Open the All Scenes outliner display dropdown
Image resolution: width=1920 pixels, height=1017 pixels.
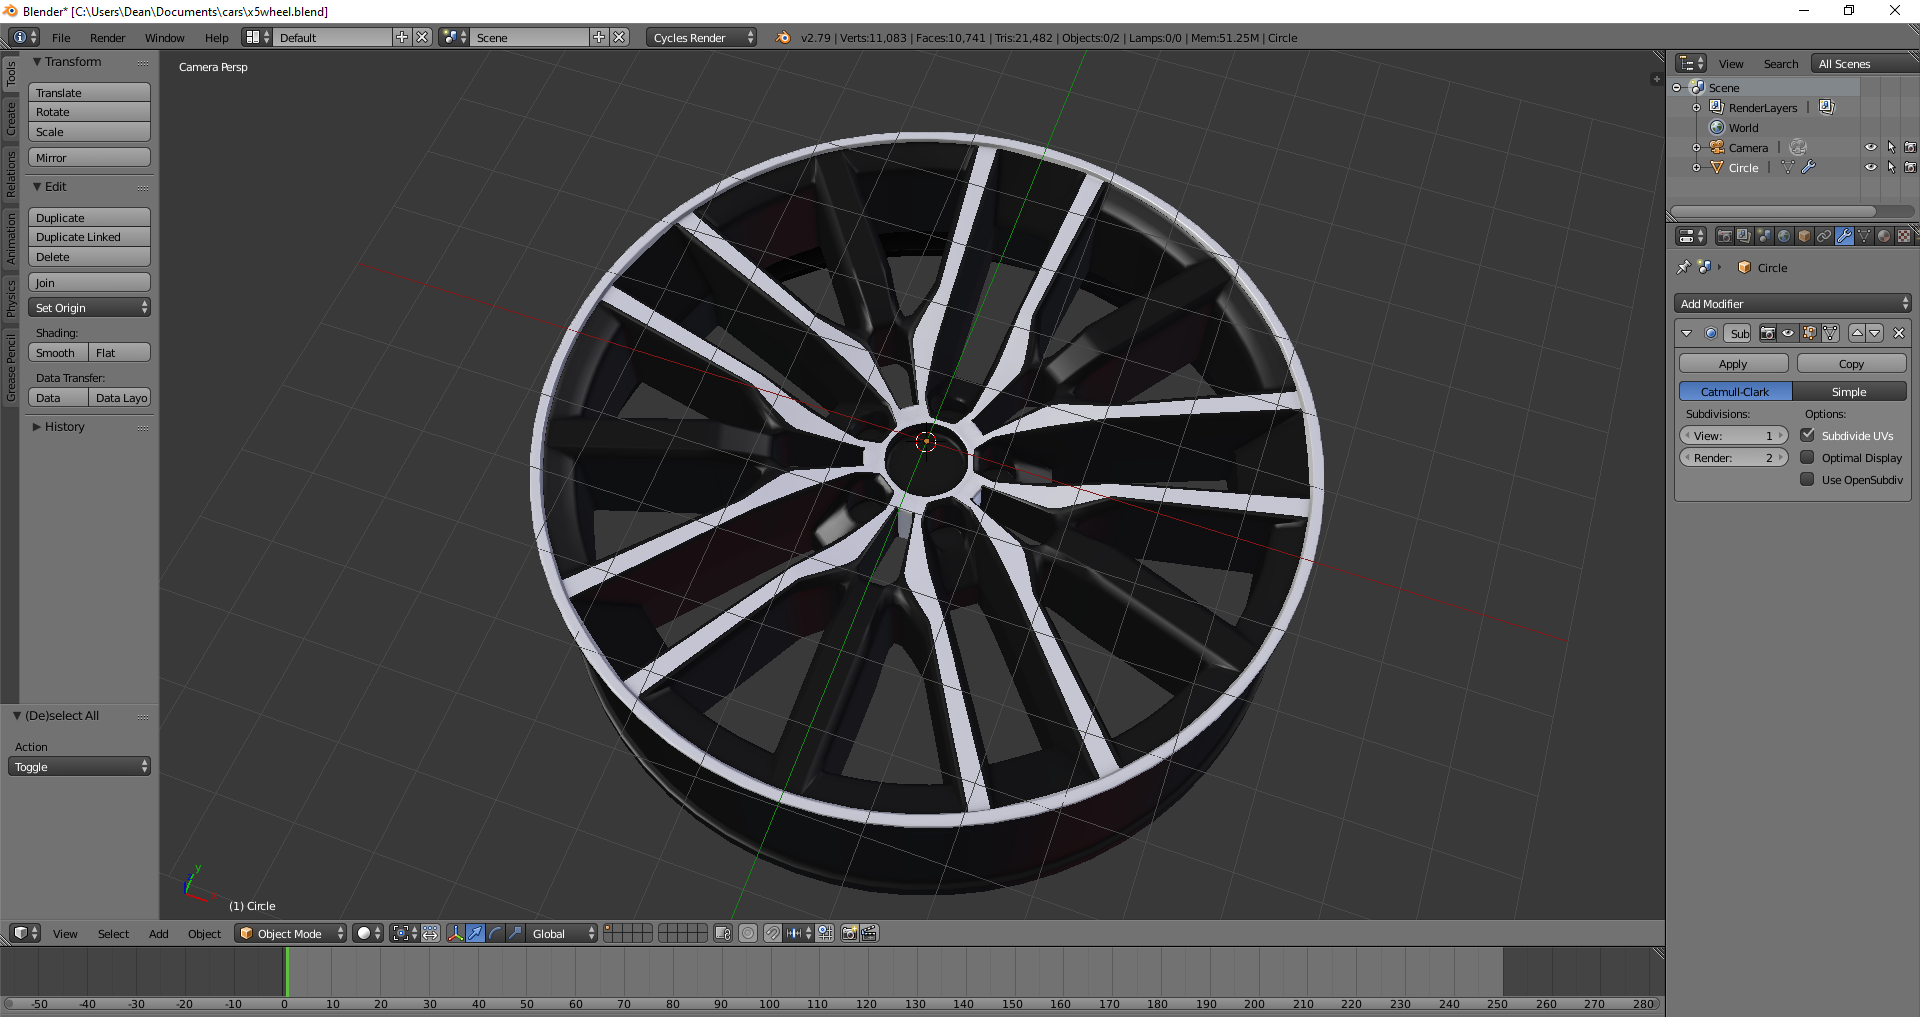point(1865,63)
